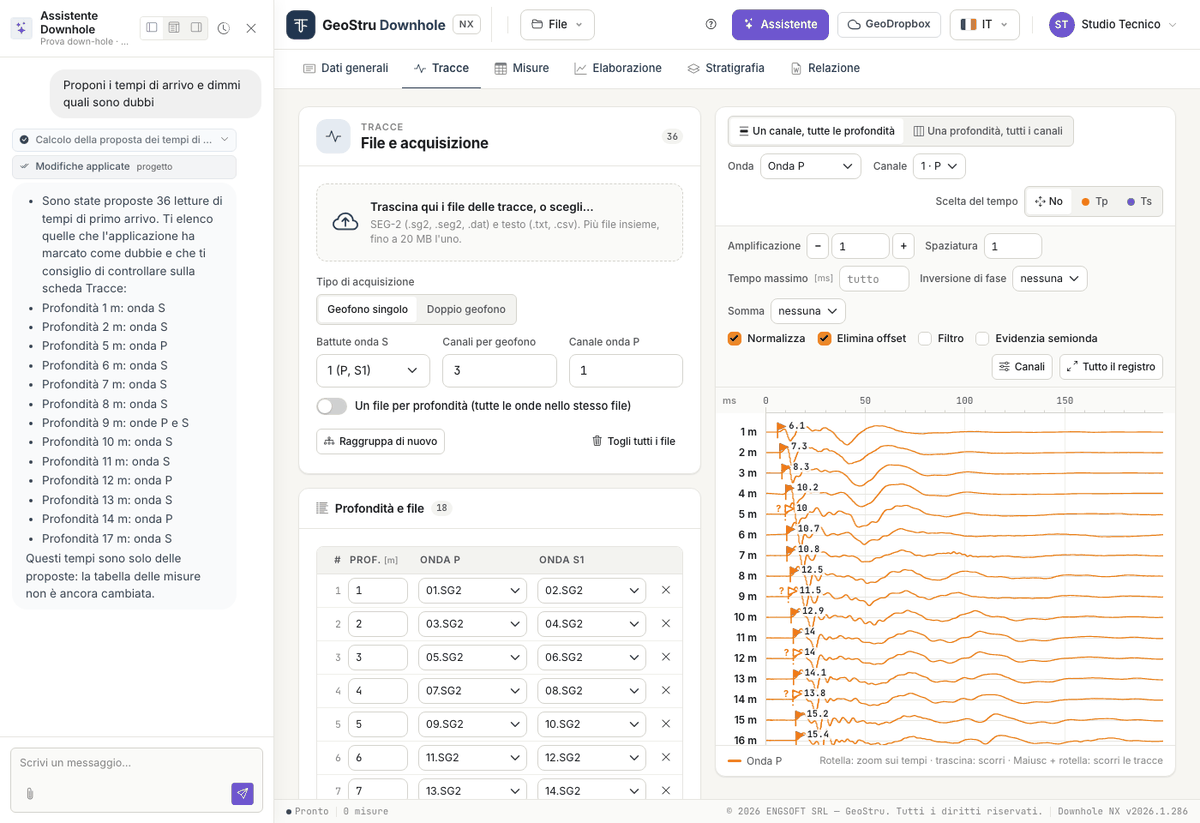The width and height of the screenshot is (1200, 823).
Task: Enable the Filtro checkbox
Action: 925,338
